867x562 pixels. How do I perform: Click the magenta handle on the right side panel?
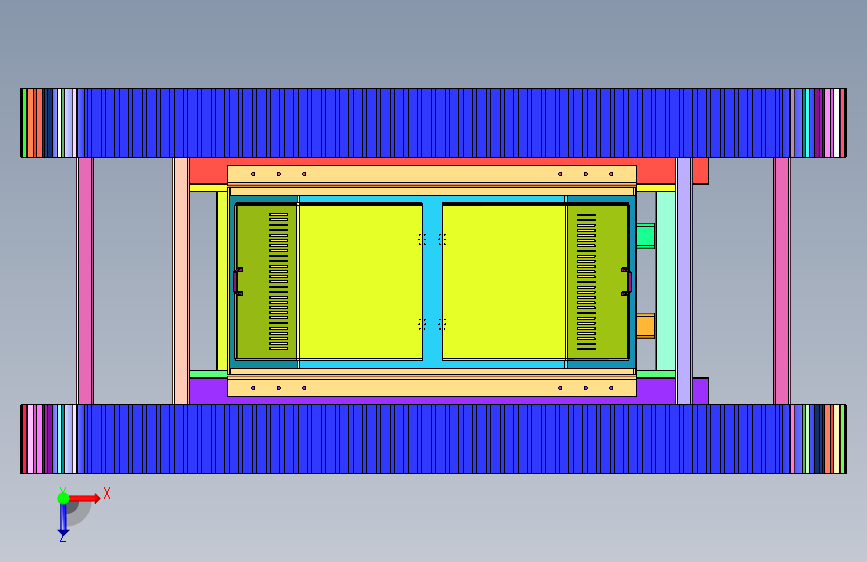click(627, 282)
